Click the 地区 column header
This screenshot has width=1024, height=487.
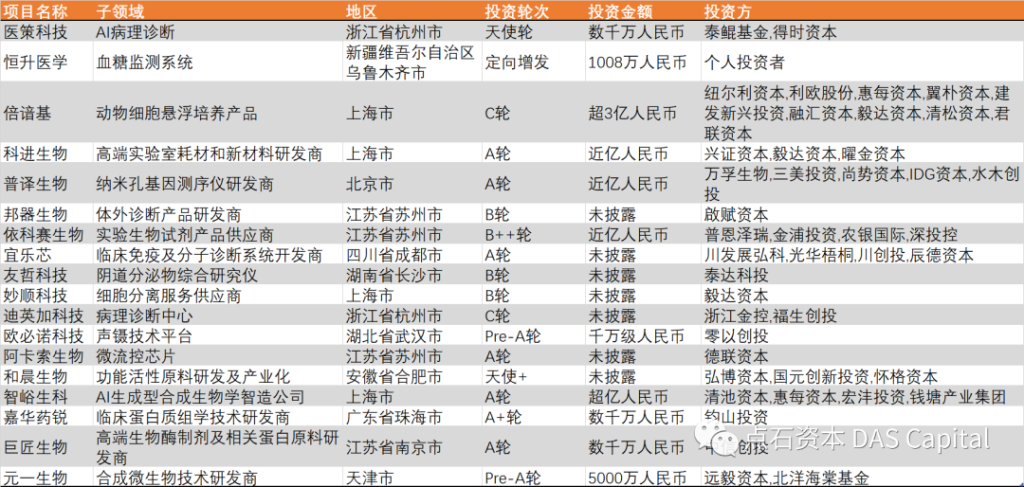pos(413,10)
